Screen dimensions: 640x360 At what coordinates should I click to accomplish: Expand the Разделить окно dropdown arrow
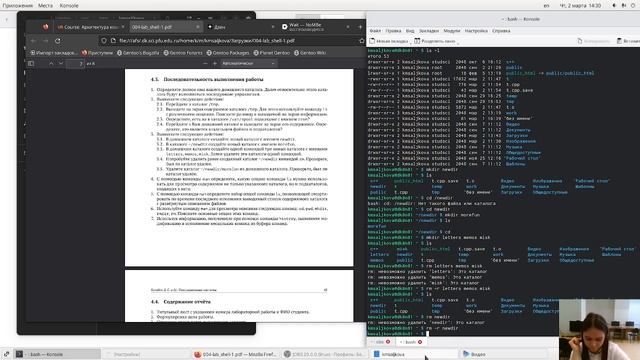(x=458, y=42)
